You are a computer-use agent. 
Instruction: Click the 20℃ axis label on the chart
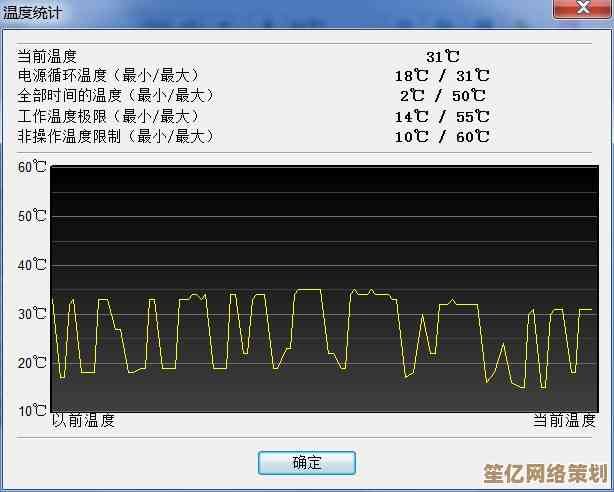(x=32, y=362)
